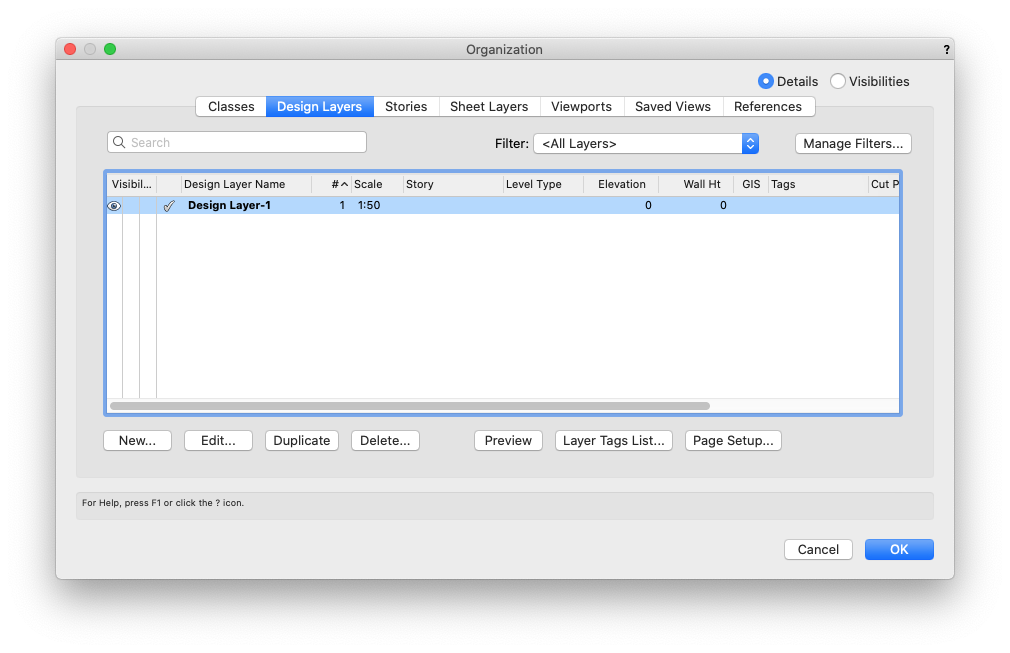This screenshot has height=653, width=1010.
Task: Open the Layer Tags List
Action: point(614,440)
